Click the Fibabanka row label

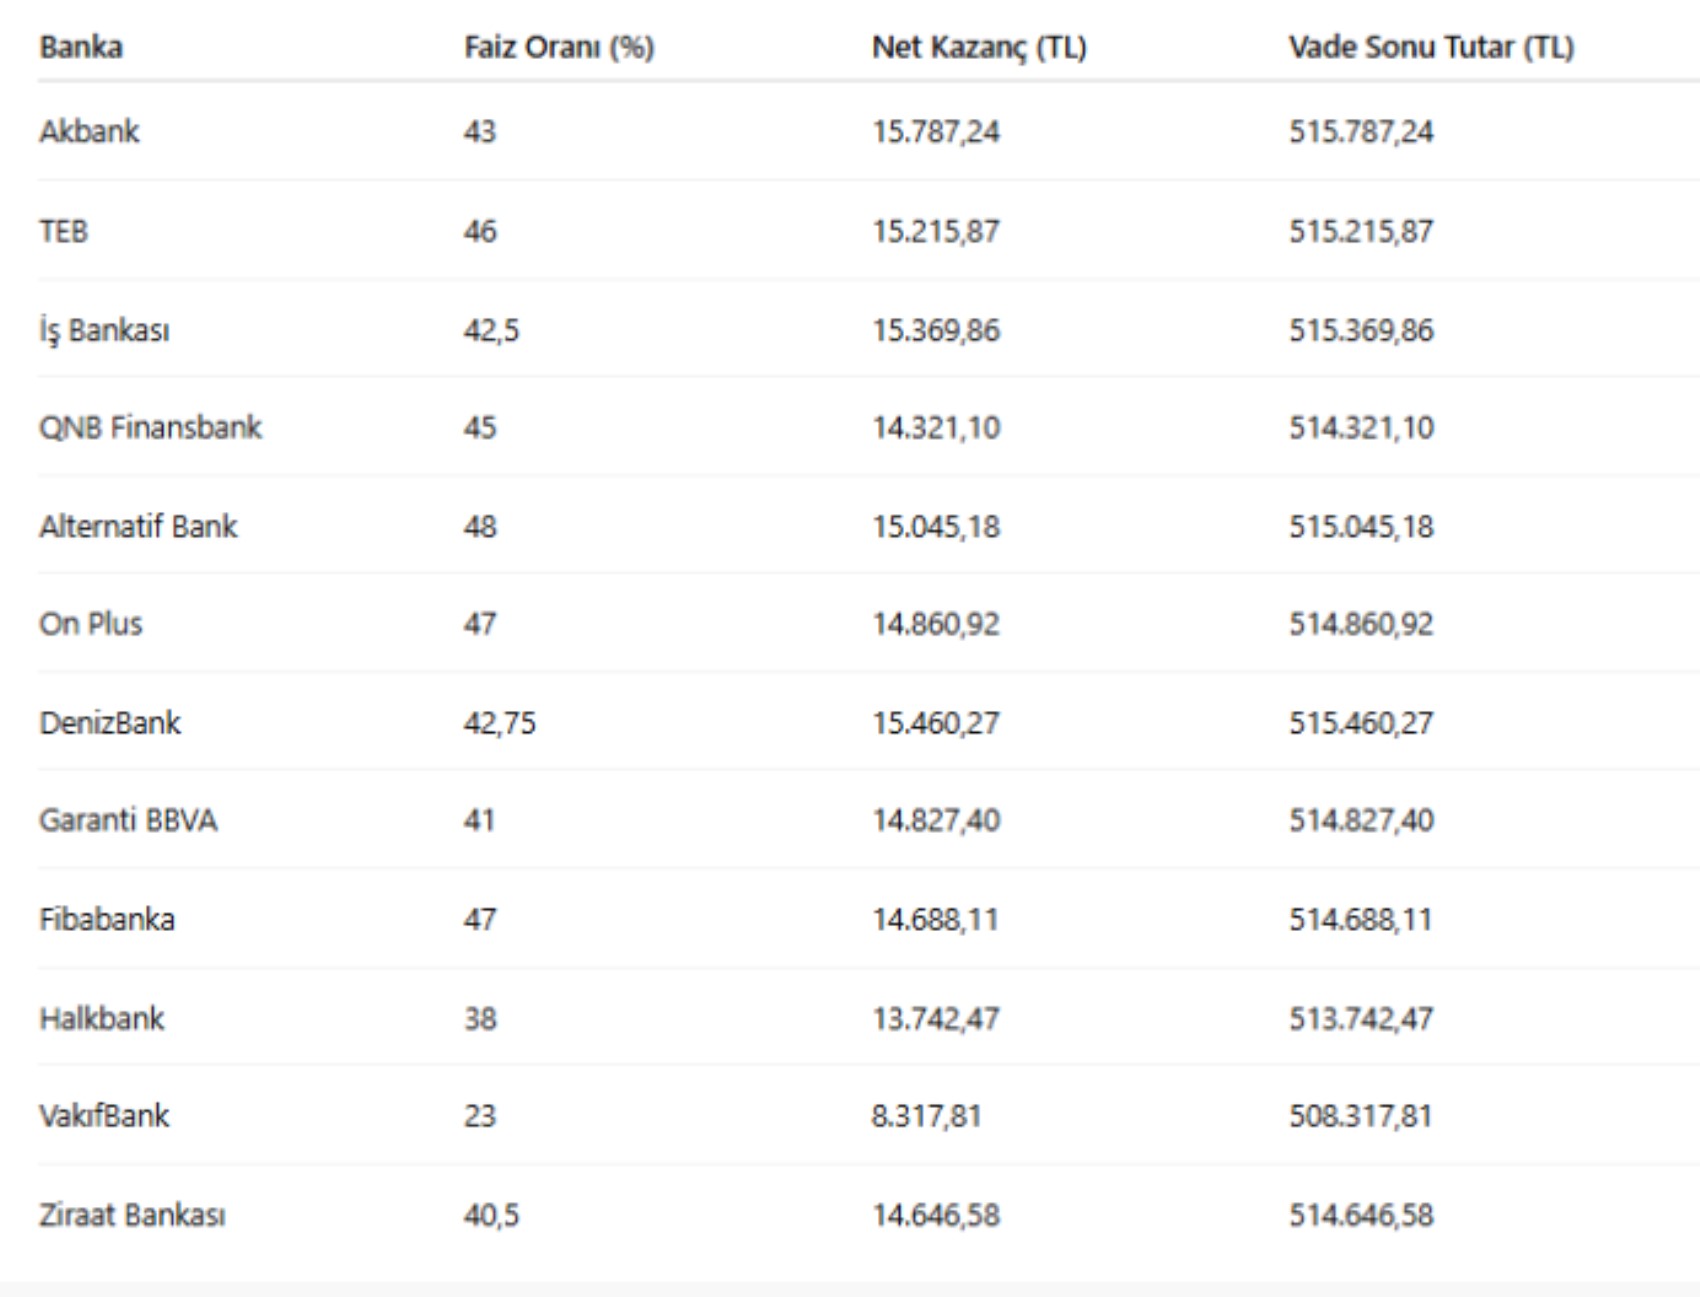107,919
